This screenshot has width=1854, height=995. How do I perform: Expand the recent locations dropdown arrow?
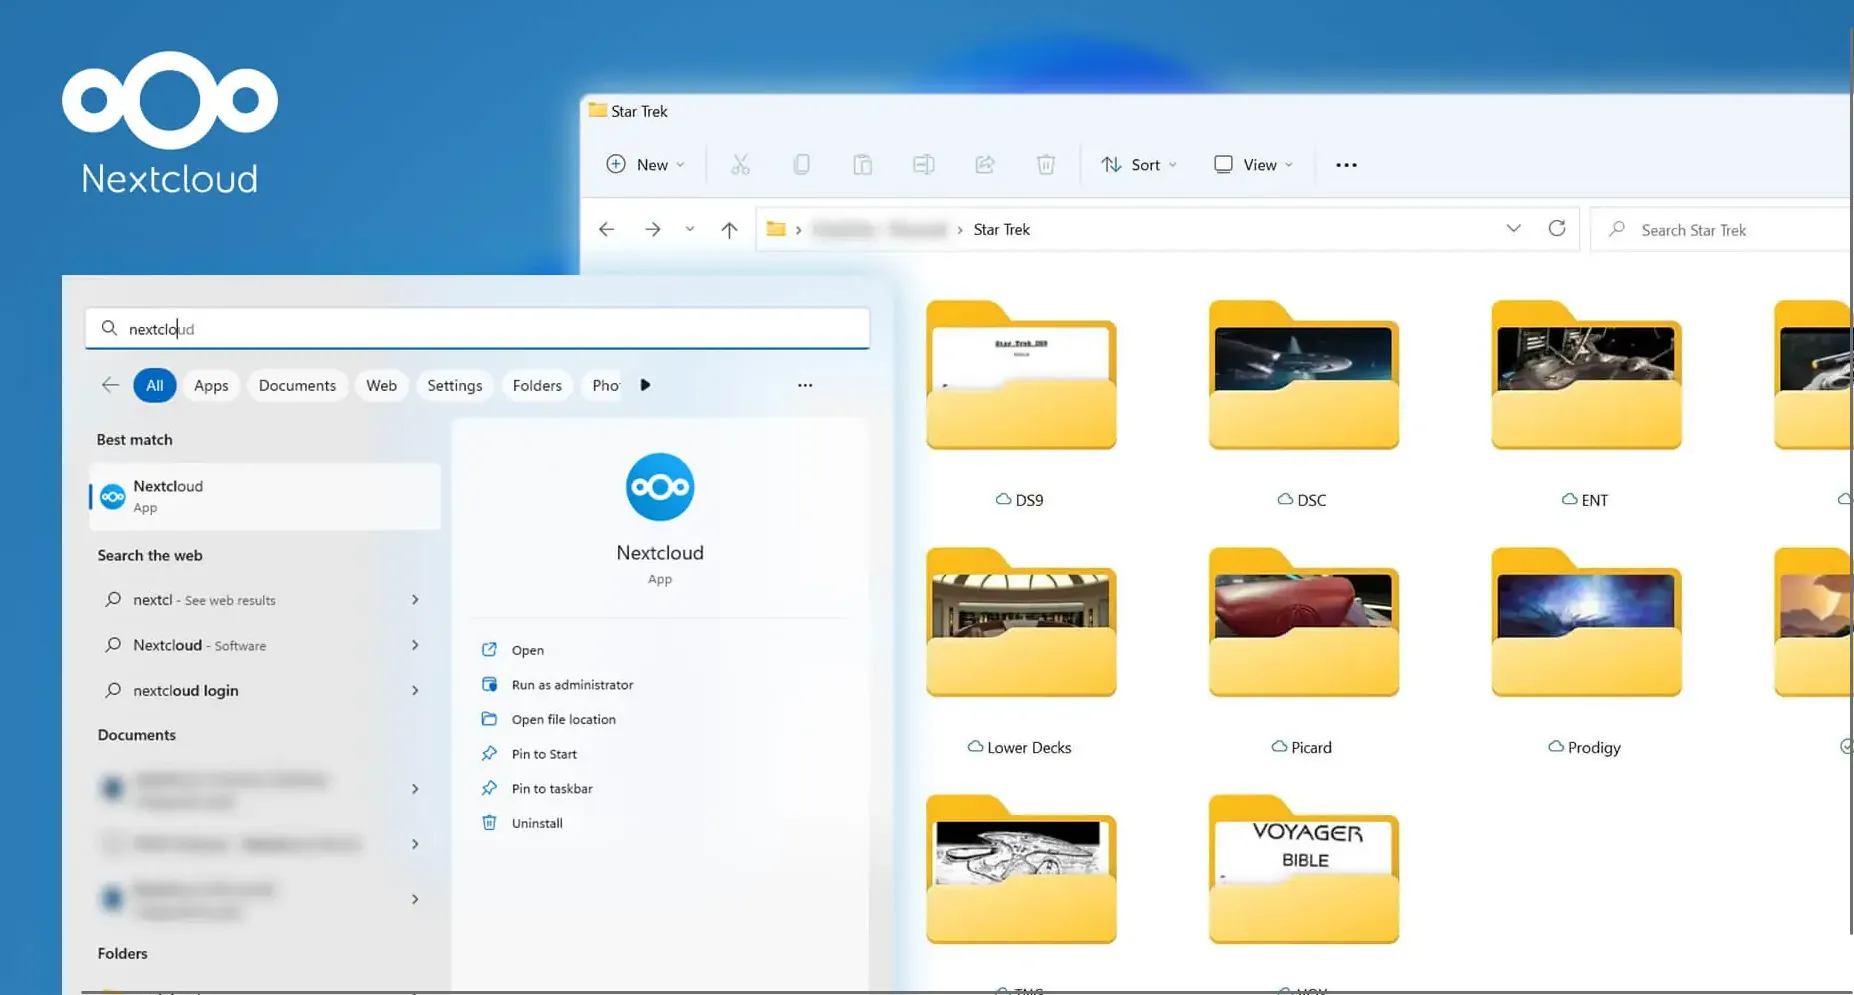[x=690, y=229]
